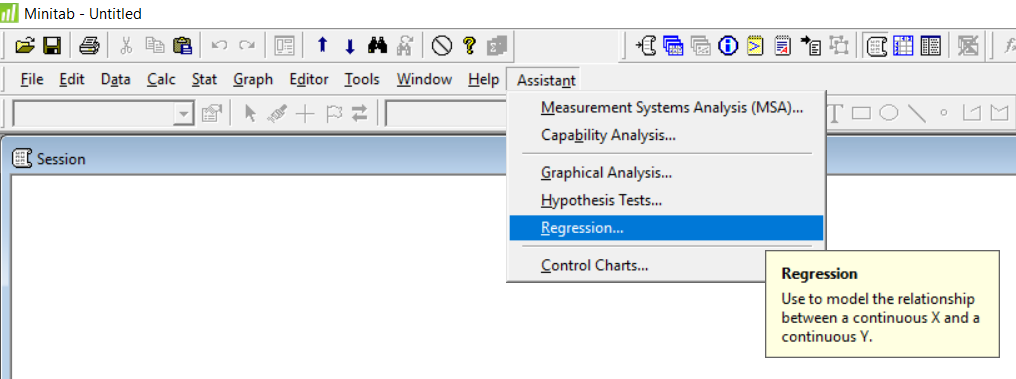Jump to the previous command with the up arrow
The height and width of the screenshot is (379, 1016).
[322, 46]
